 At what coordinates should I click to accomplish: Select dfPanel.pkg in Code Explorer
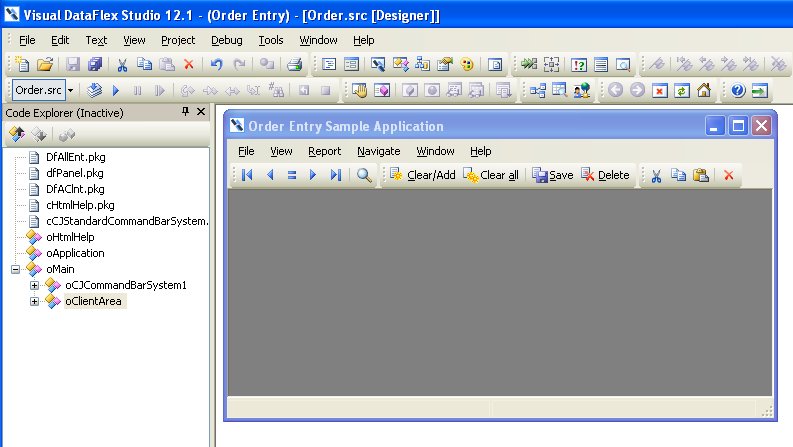[x=75, y=173]
